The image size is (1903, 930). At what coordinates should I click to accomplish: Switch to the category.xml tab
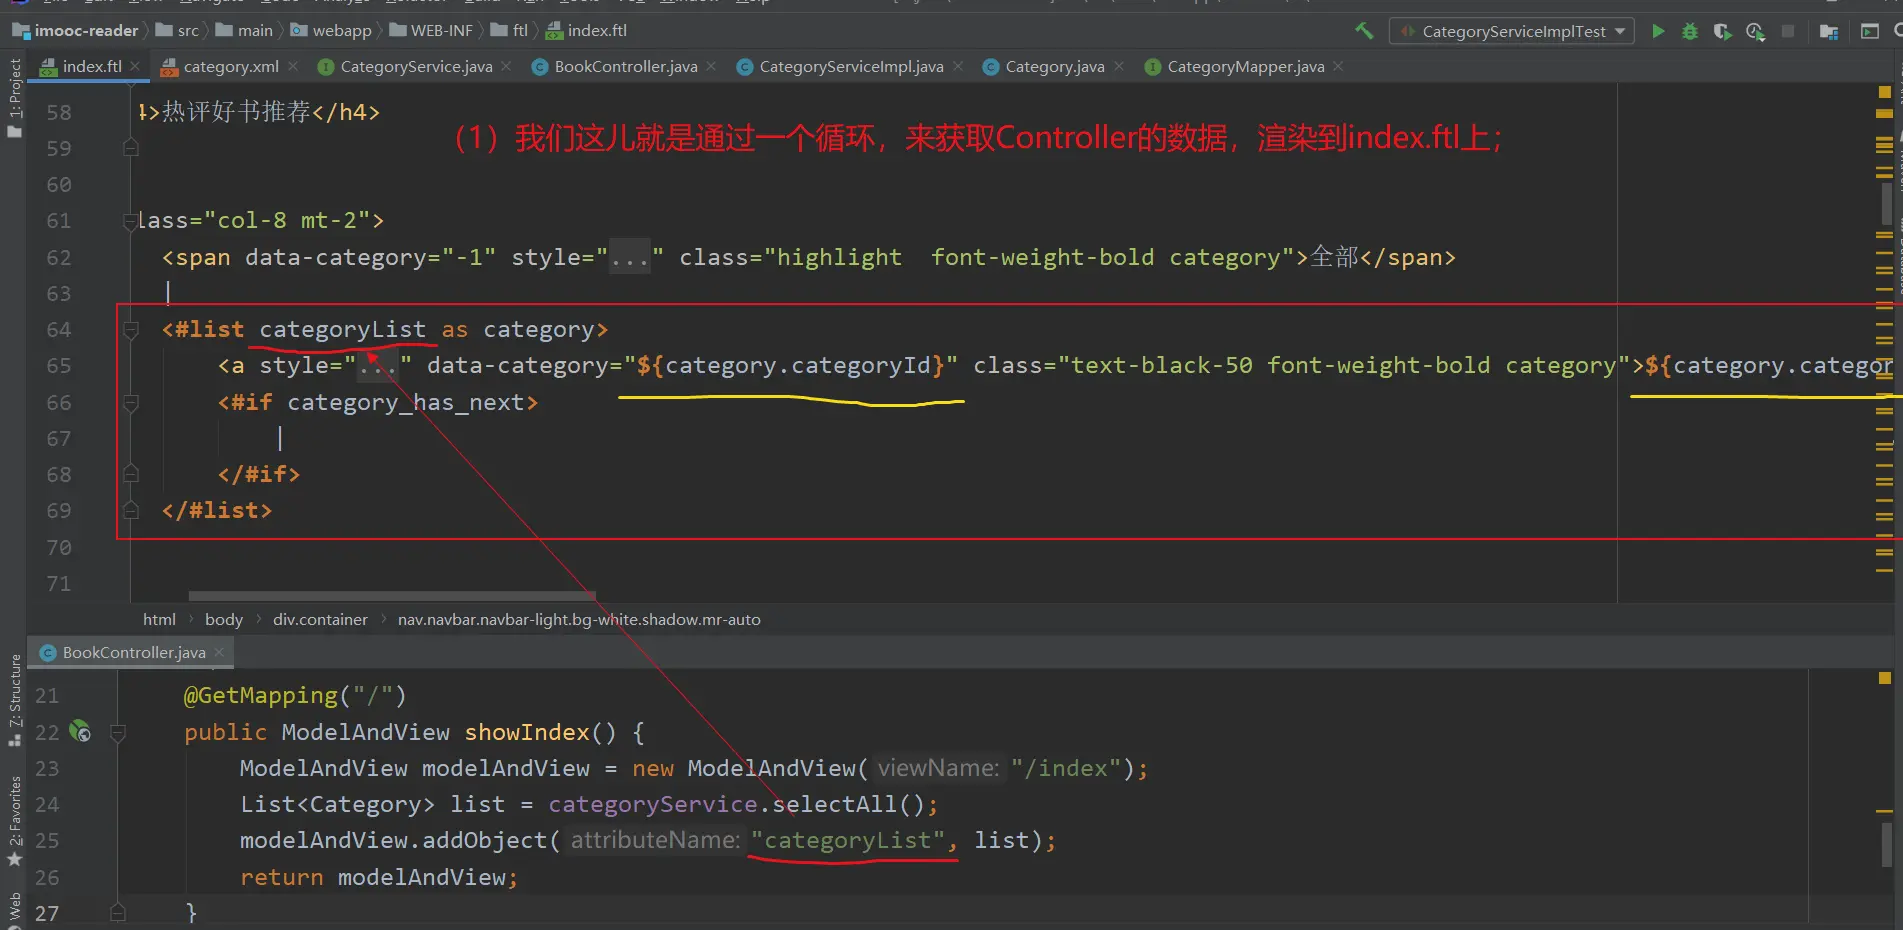pyautogui.click(x=230, y=67)
